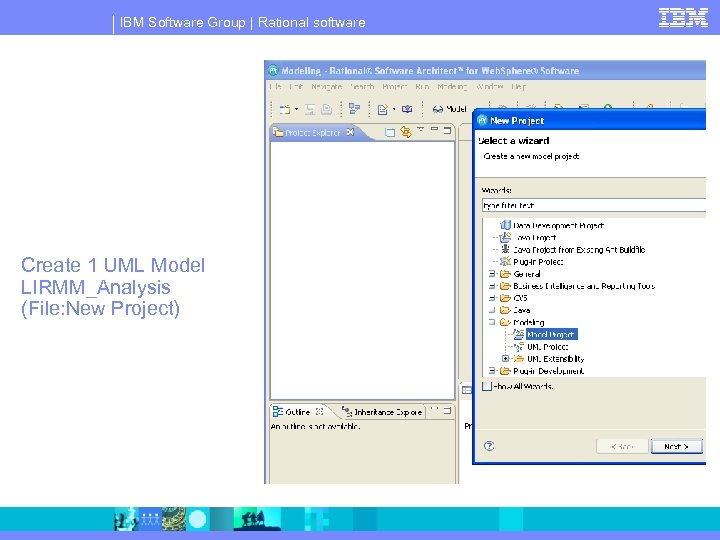Expand the UML Extensibility folder
Viewport: 720px width, 540px height.
coord(506,359)
